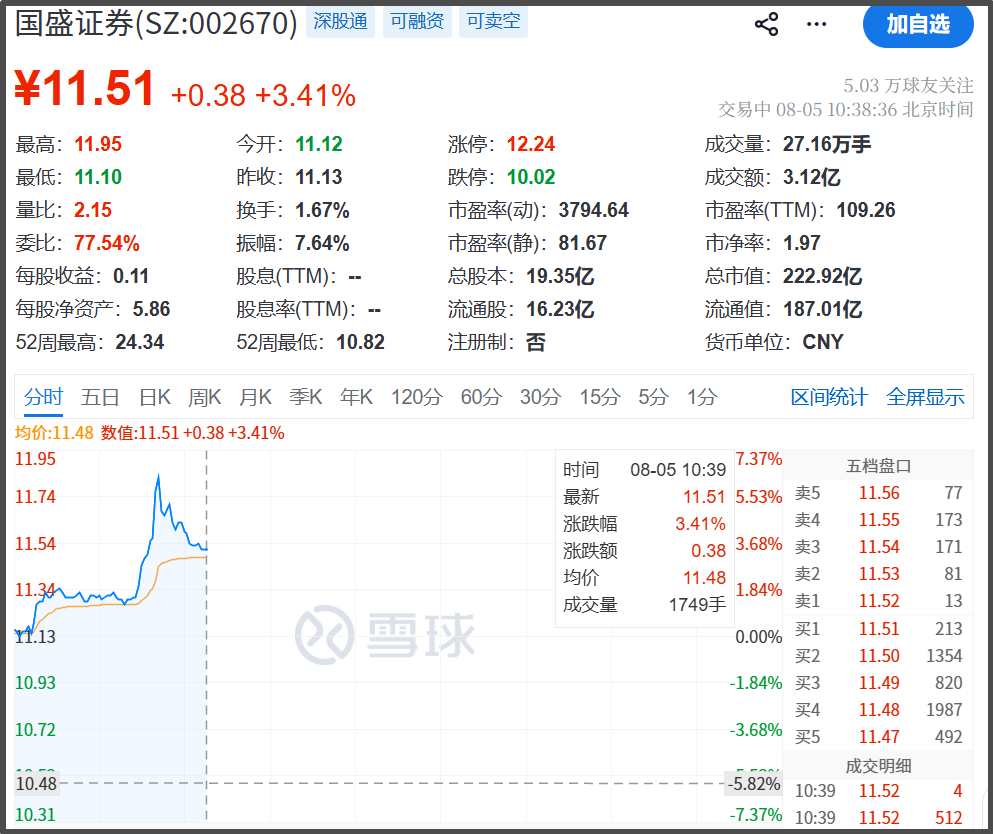Click the 成交明细 section header
The height and width of the screenshot is (834, 993).
(x=878, y=766)
